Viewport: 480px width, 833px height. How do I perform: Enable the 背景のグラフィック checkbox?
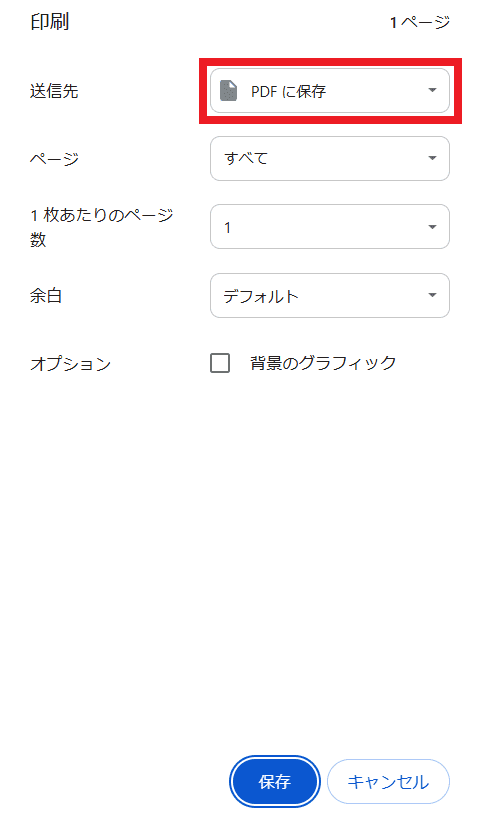point(220,363)
